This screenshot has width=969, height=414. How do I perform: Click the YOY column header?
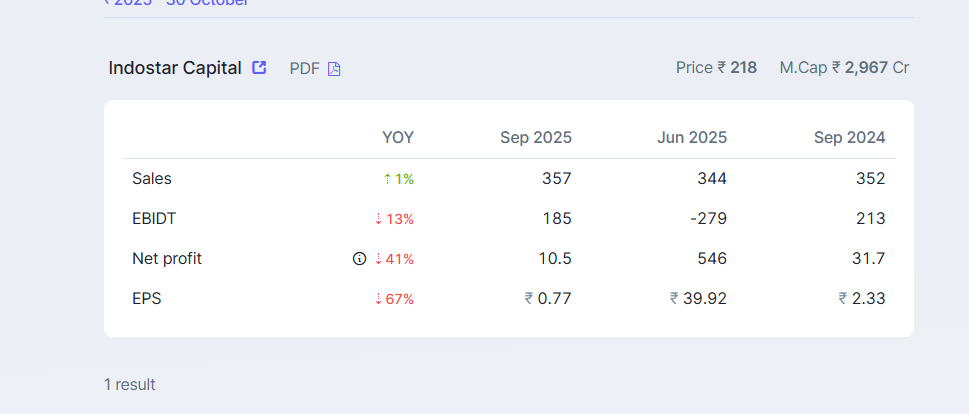coord(397,138)
